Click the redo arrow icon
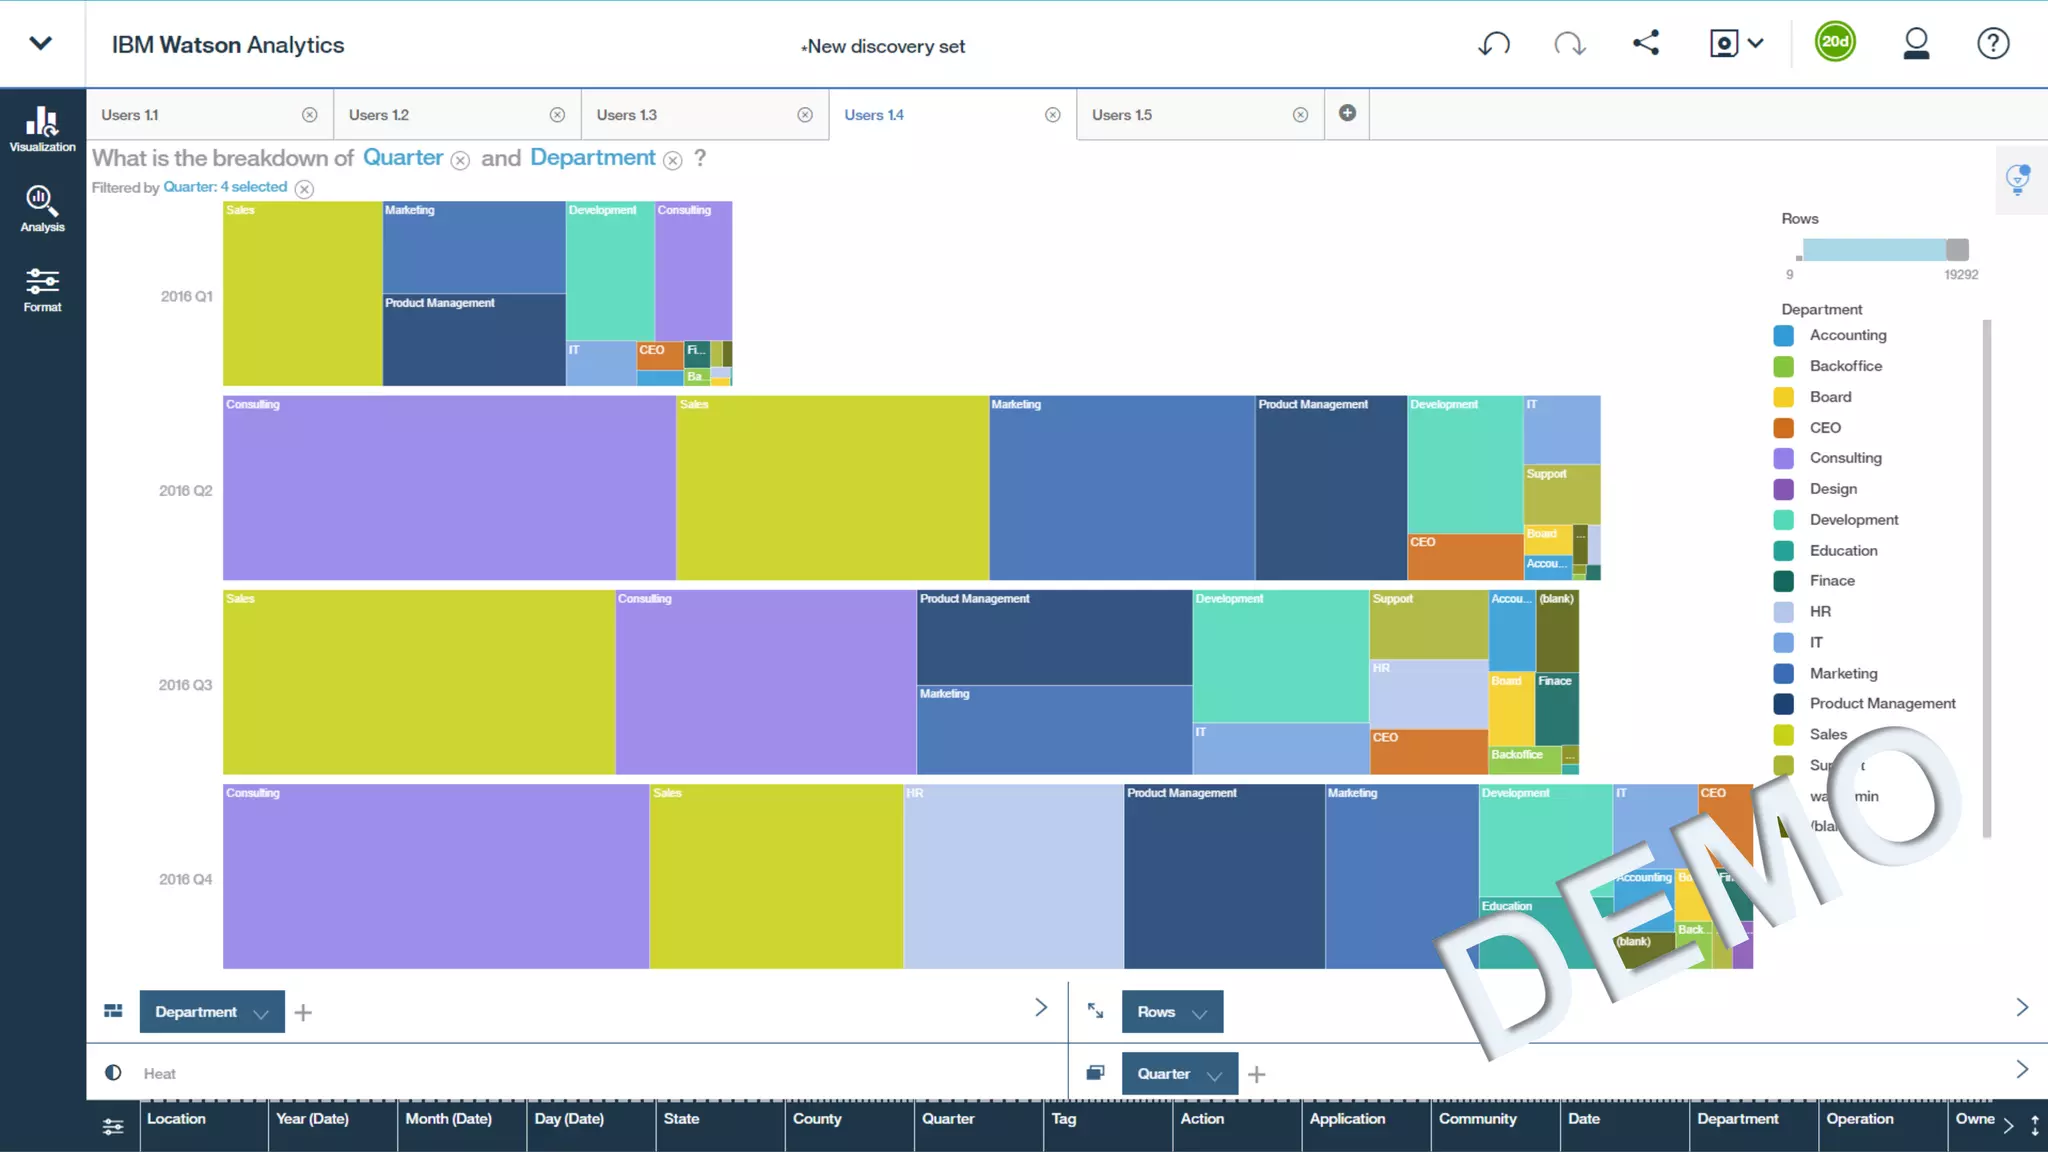 (x=1569, y=44)
